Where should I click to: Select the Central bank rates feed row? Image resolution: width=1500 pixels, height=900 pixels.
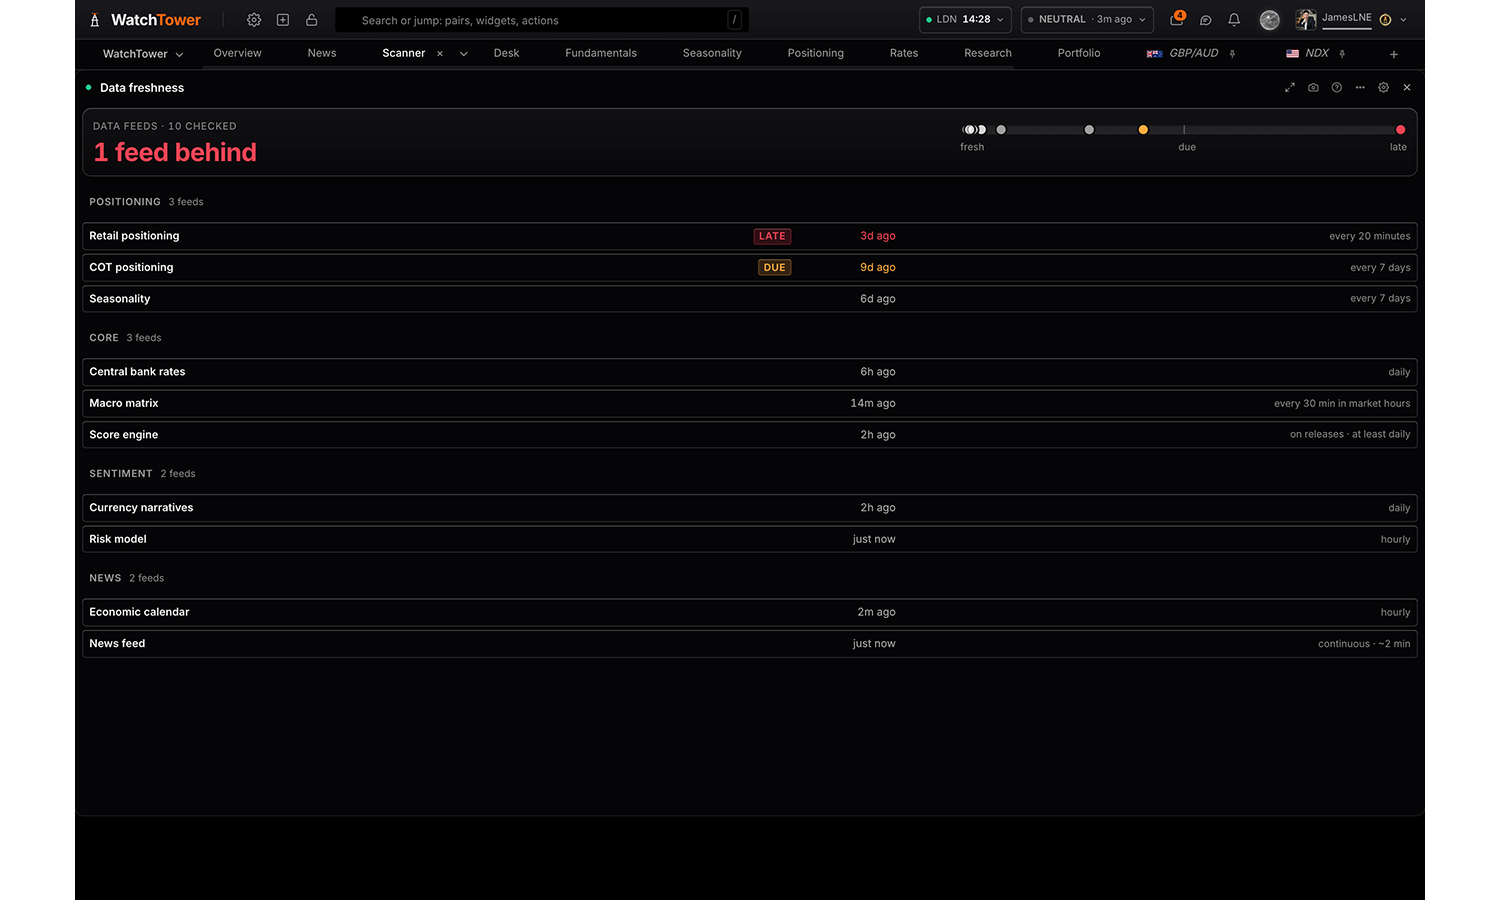click(750, 372)
